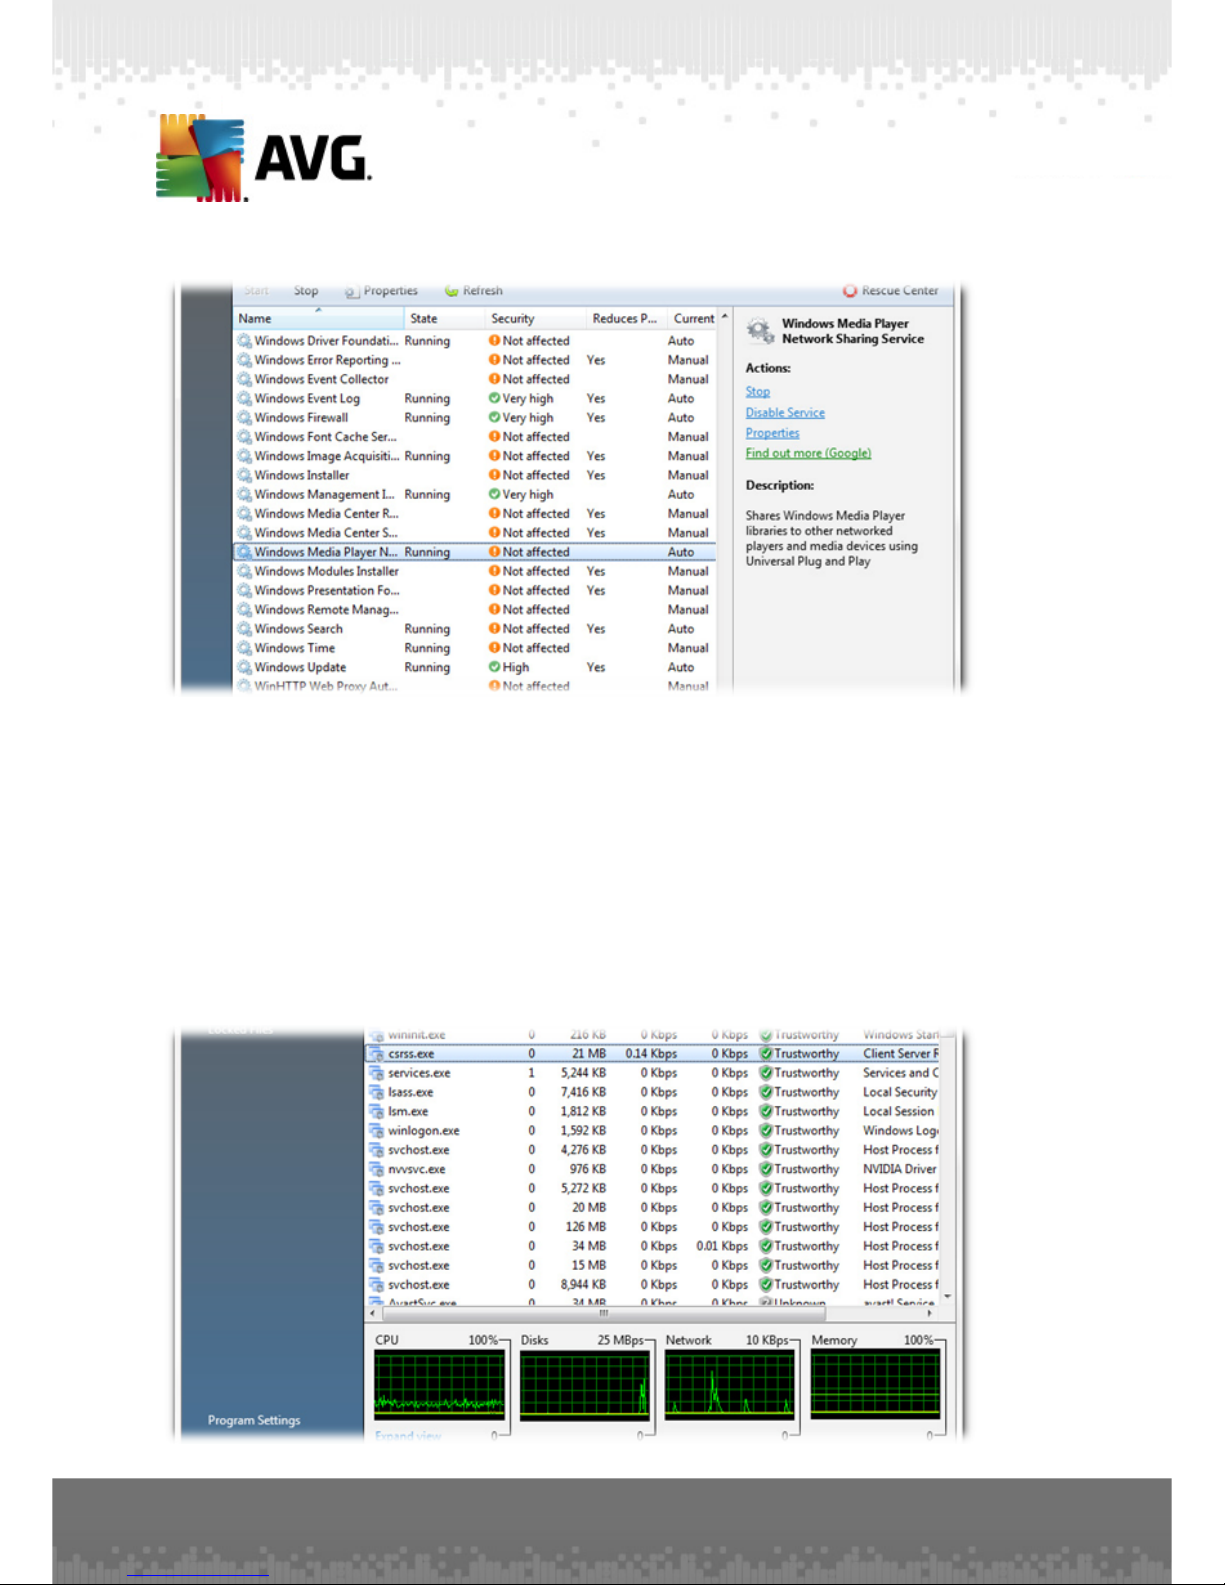Select the svchost.exe process using 4,276 KB
This screenshot has height=1585, width=1225.
click(653, 1150)
